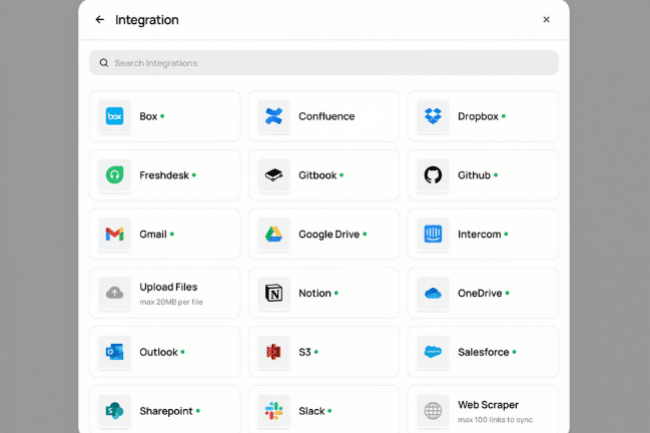Image resolution: width=650 pixels, height=433 pixels.
Task: Select the Sharepoint logo icon
Action: coord(114,411)
